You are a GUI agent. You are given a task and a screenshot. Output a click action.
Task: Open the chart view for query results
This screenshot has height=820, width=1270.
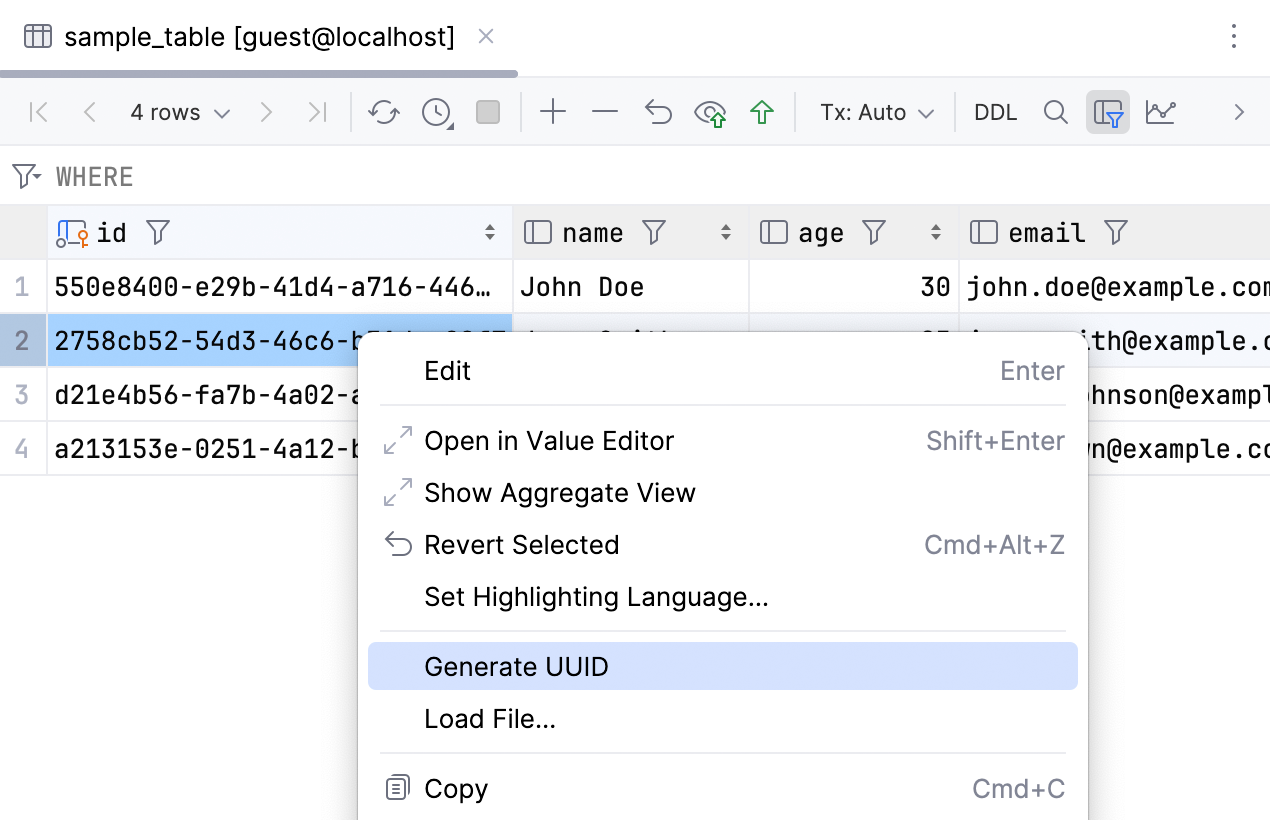pos(1160,112)
